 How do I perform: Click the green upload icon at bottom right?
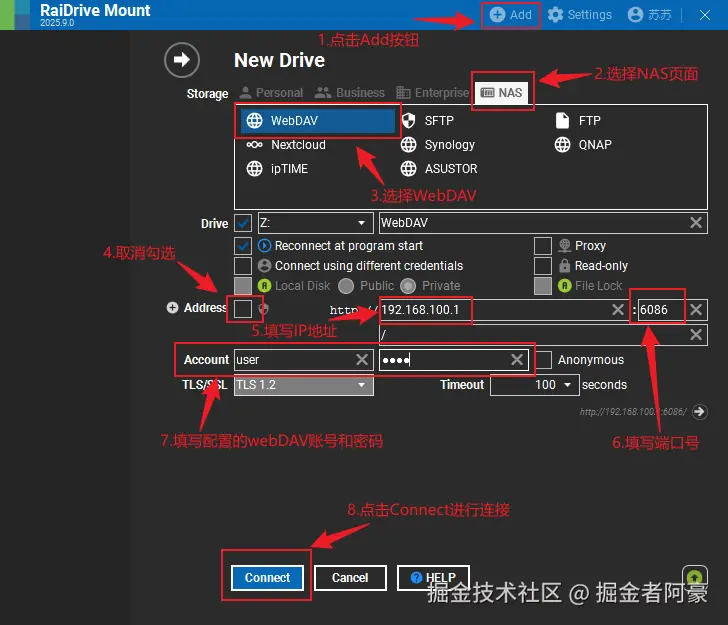[695, 577]
